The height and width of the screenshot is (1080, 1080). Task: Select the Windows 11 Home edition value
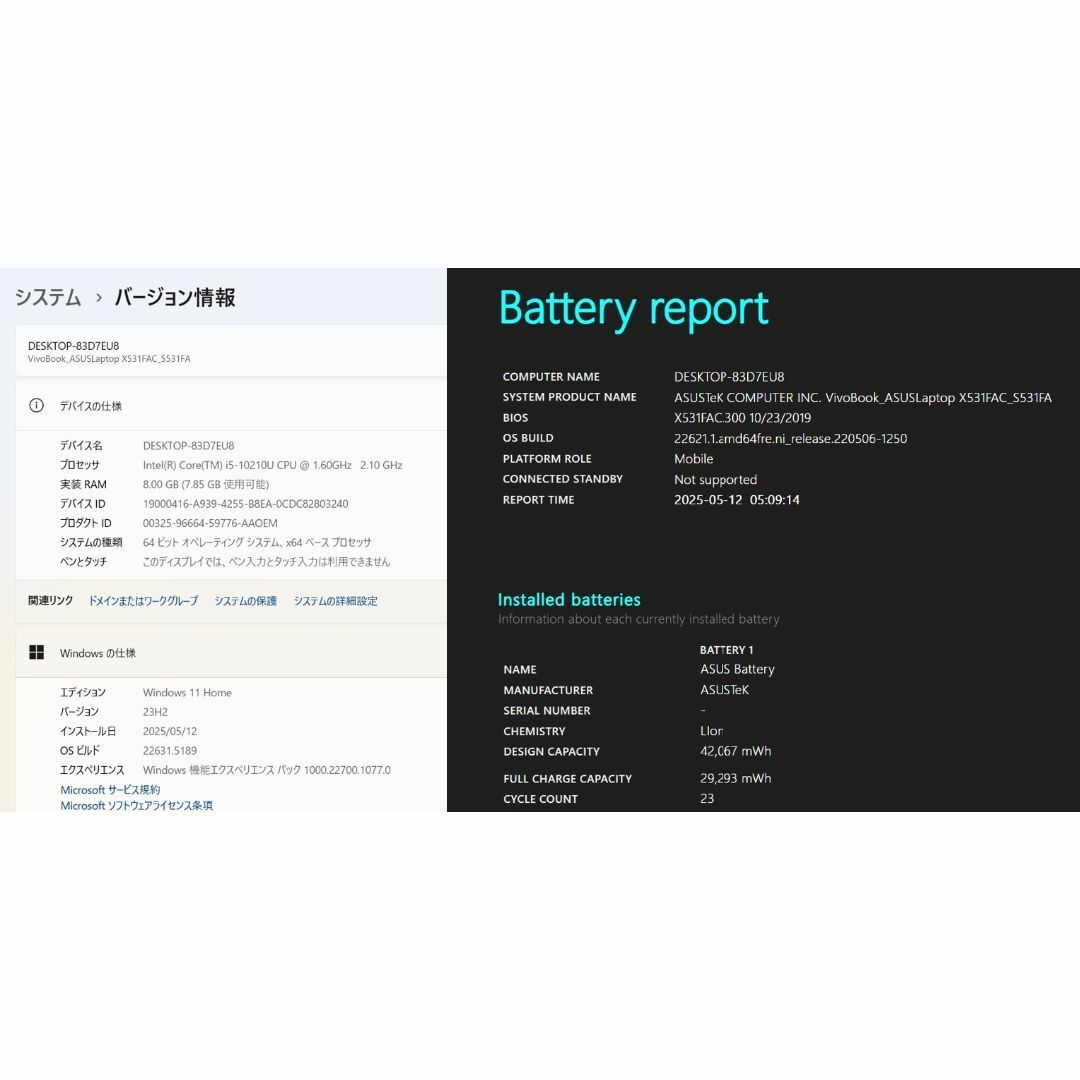tap(187, 692)
